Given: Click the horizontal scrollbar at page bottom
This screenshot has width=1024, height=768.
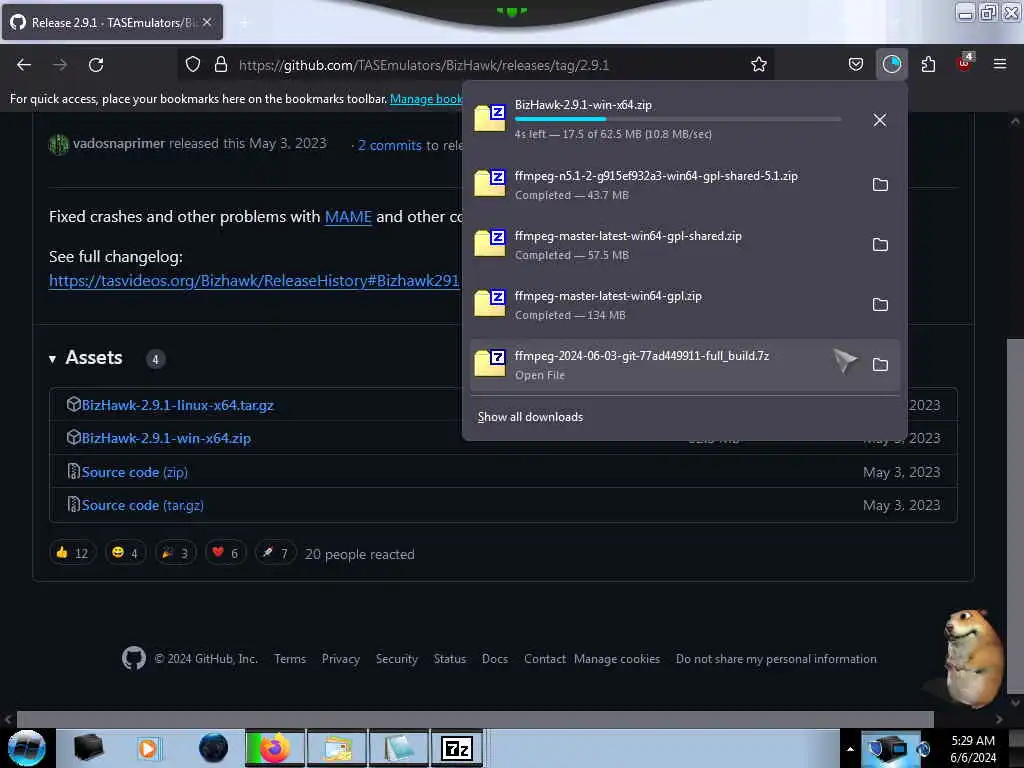Looking at the screenshot, I should (x=475, y=718).
